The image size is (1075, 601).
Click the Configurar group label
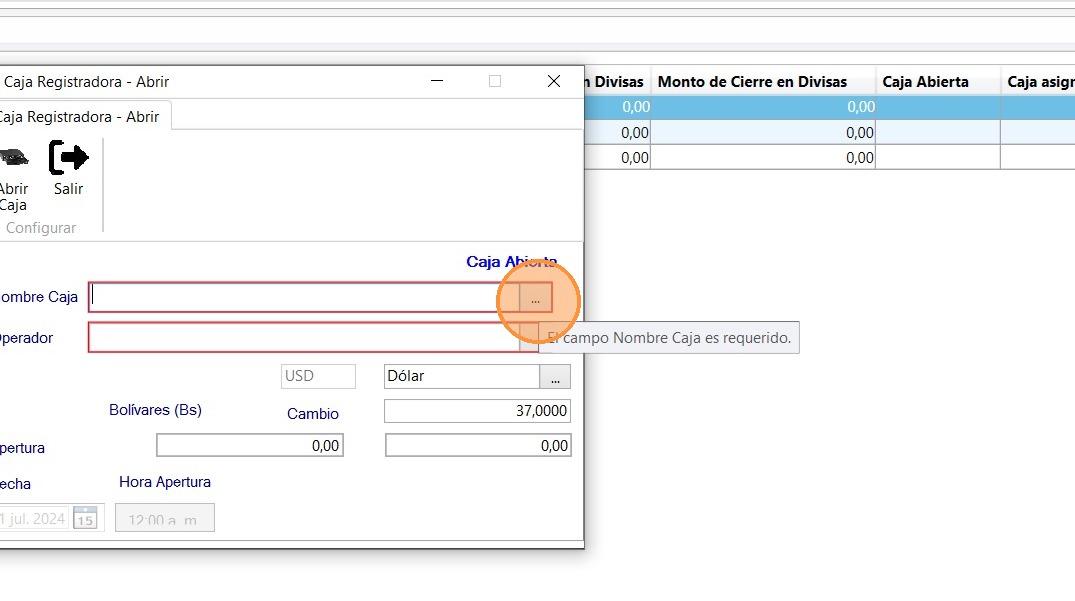(x=41, y=228)
